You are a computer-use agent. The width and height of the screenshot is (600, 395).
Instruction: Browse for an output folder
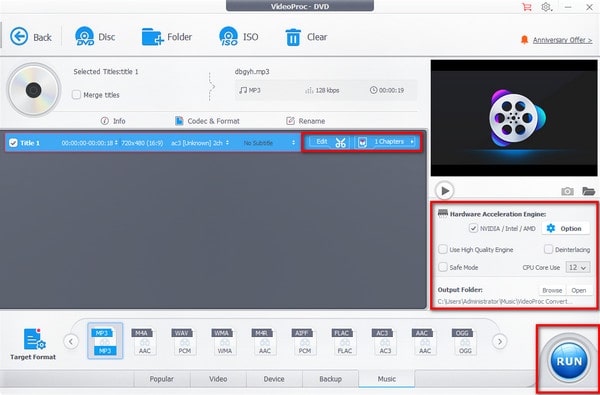point(552,291)
